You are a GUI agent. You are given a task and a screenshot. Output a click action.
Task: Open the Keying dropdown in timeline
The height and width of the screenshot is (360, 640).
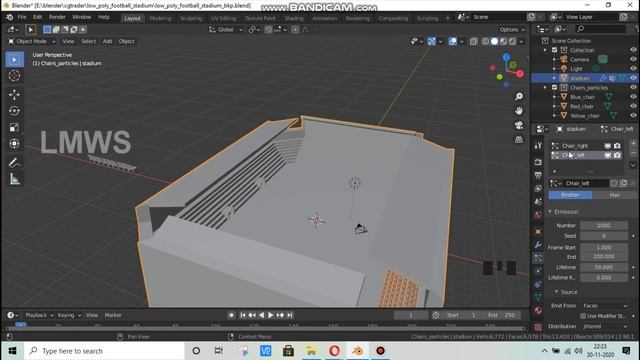(x=69, y=315)
